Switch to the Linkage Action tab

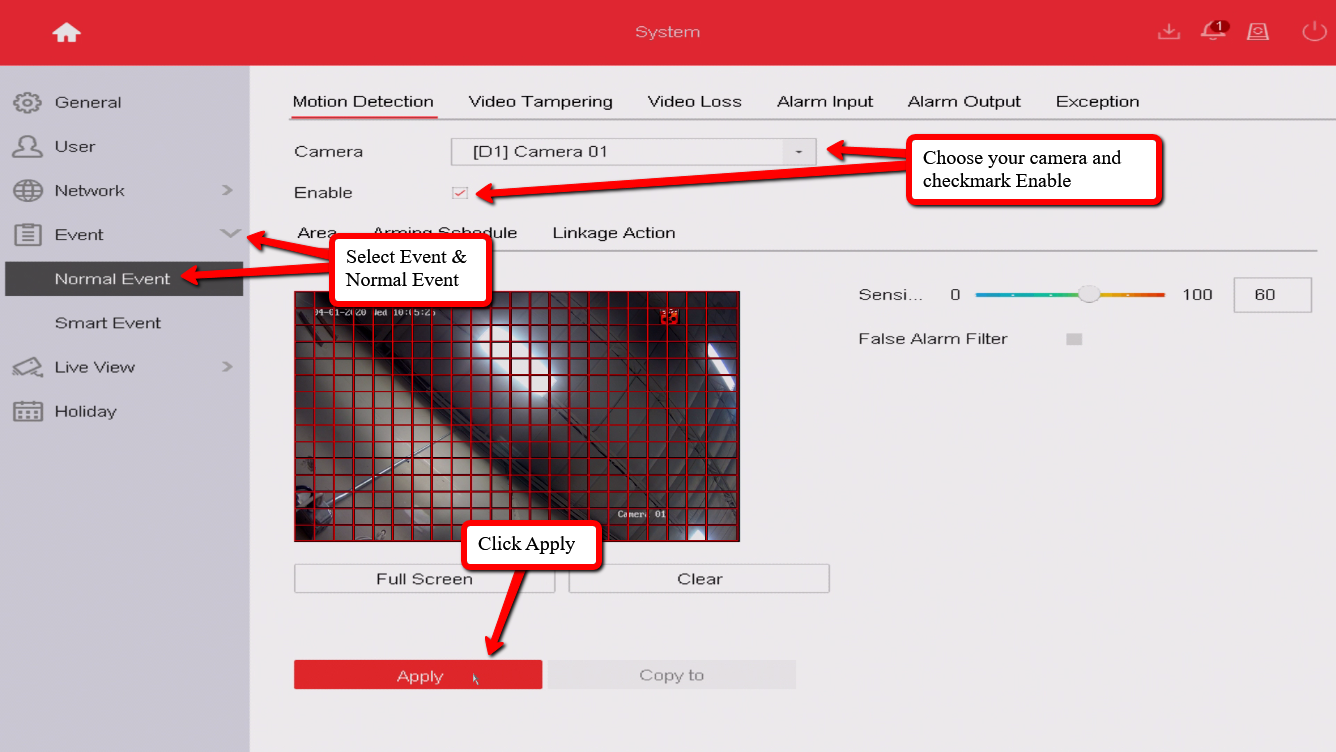[x=613, y=233]
